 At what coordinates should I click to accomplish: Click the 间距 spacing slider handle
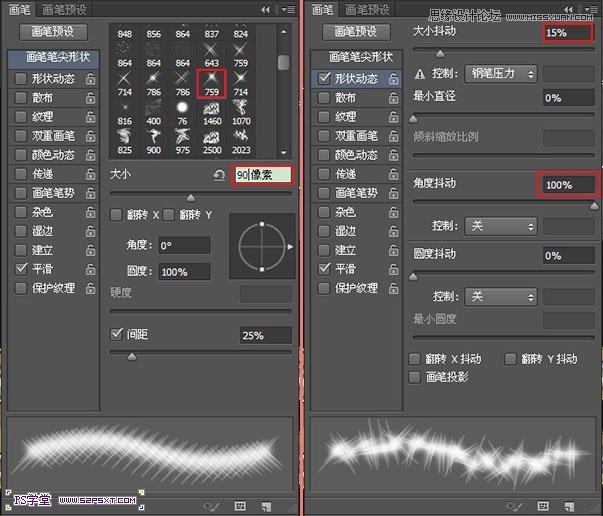132,356
